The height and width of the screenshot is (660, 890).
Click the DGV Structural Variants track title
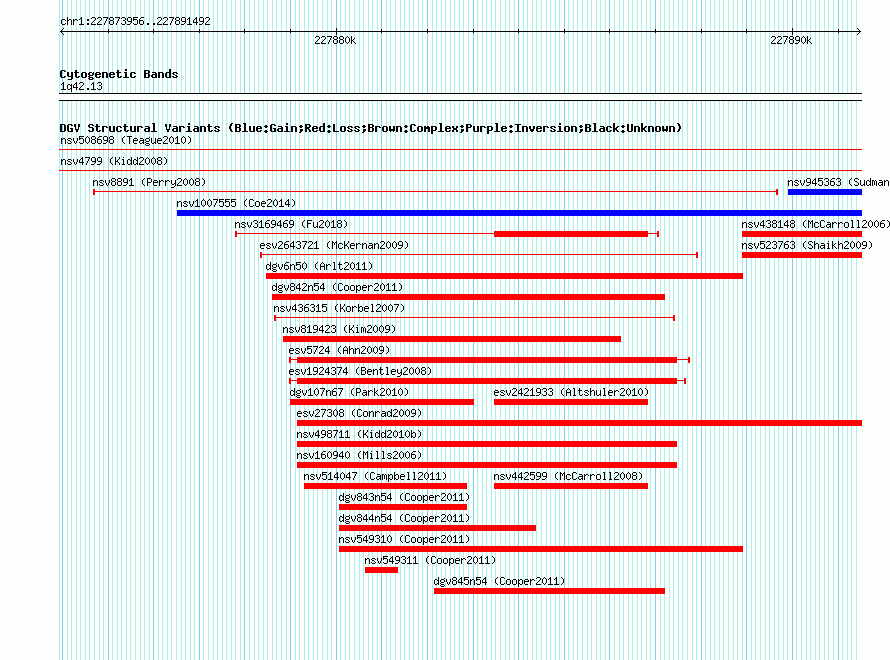click(371, 128)
